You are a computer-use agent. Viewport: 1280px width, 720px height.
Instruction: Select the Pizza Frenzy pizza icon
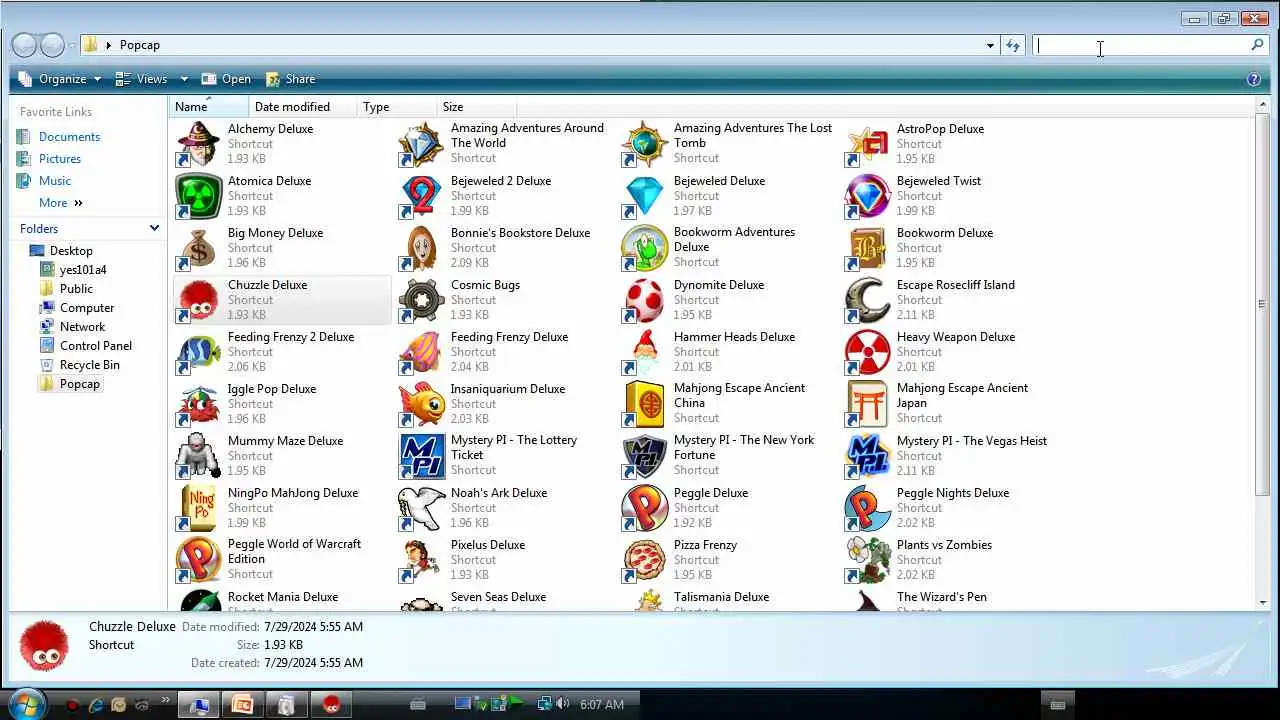tap(644, 560)
